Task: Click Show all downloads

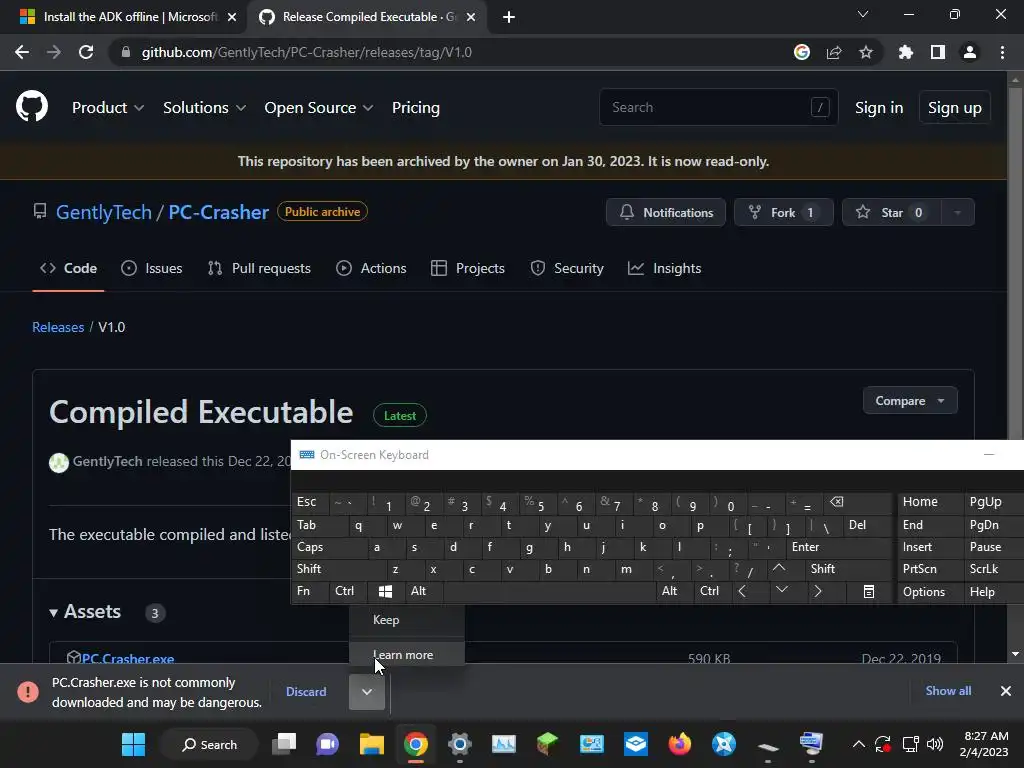Action: 948,691
